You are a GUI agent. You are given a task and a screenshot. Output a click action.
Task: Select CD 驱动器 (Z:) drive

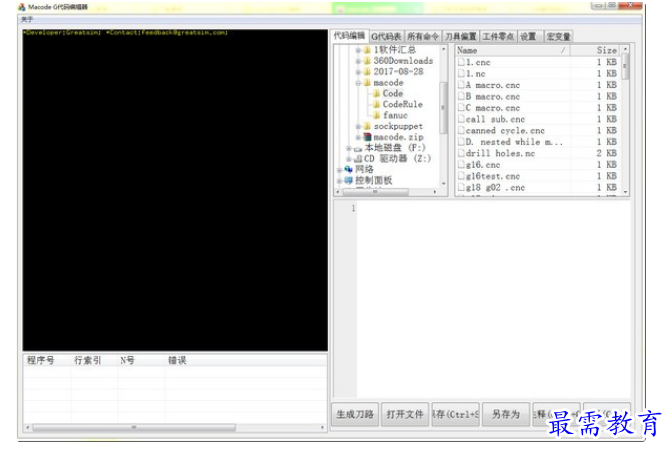tap(397, 159)
